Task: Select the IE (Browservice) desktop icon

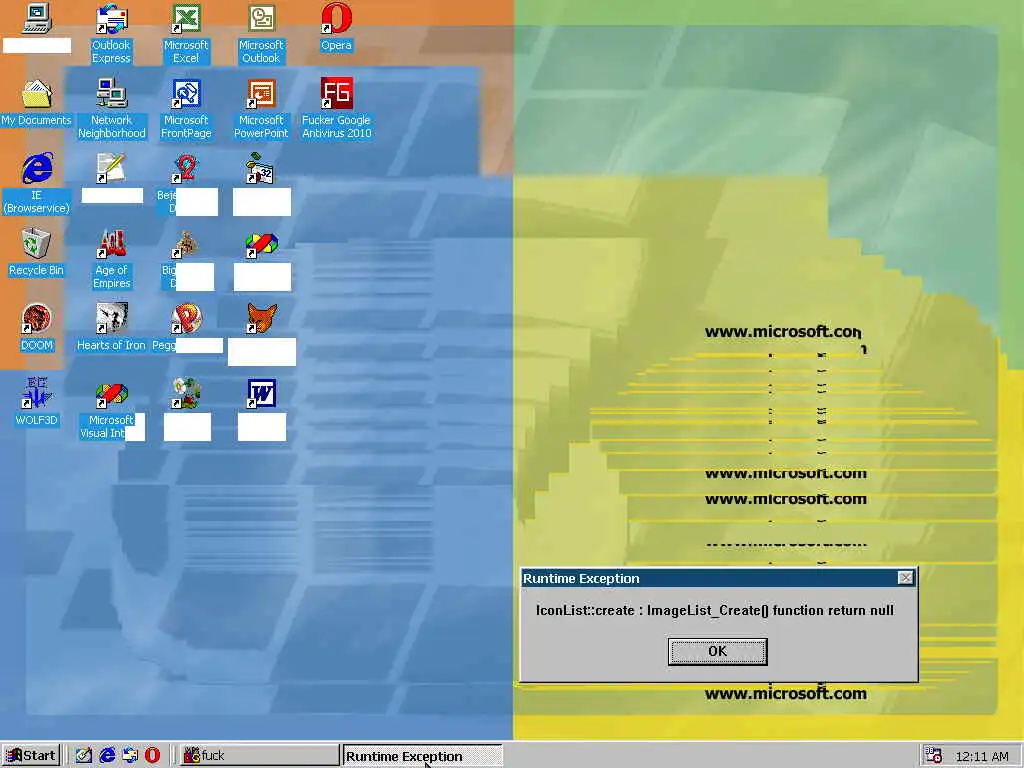Action: 37,183
